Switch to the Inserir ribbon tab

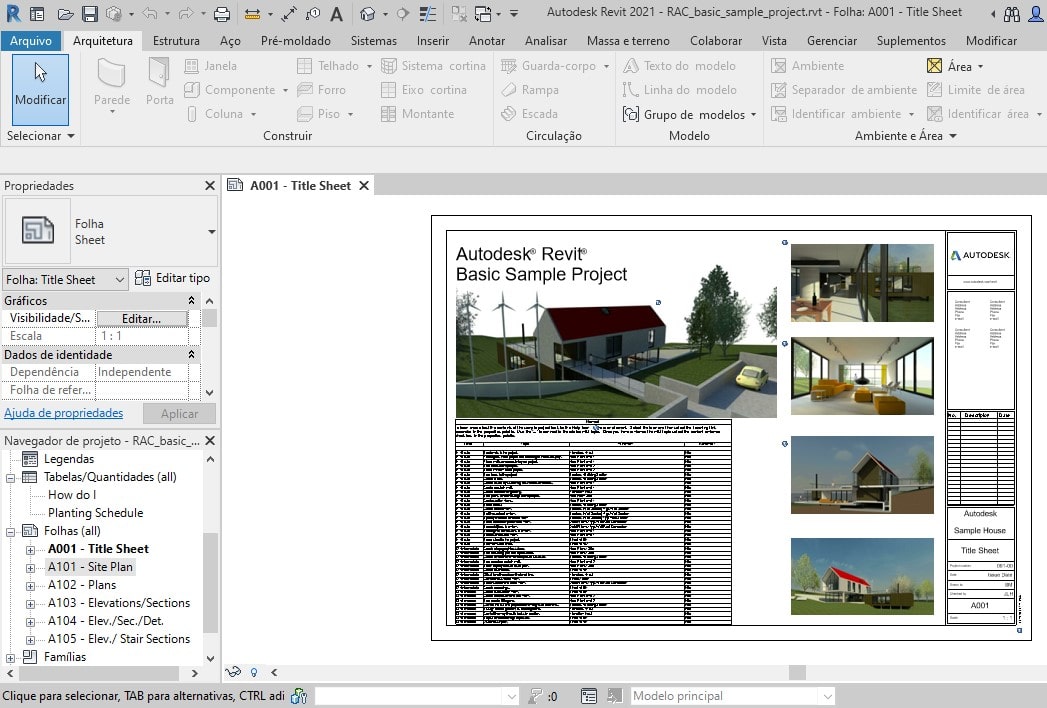pos(432,41)
